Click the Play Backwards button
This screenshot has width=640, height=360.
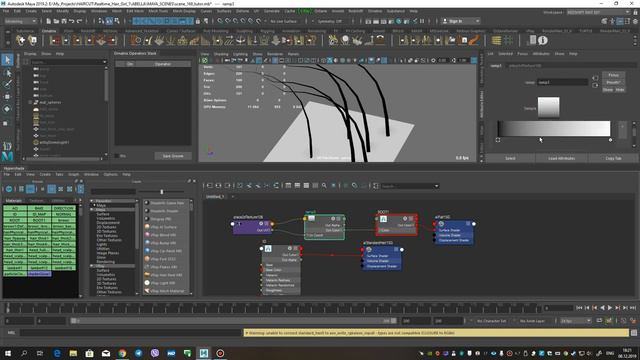pyautogui.click(x=602, y=308)
